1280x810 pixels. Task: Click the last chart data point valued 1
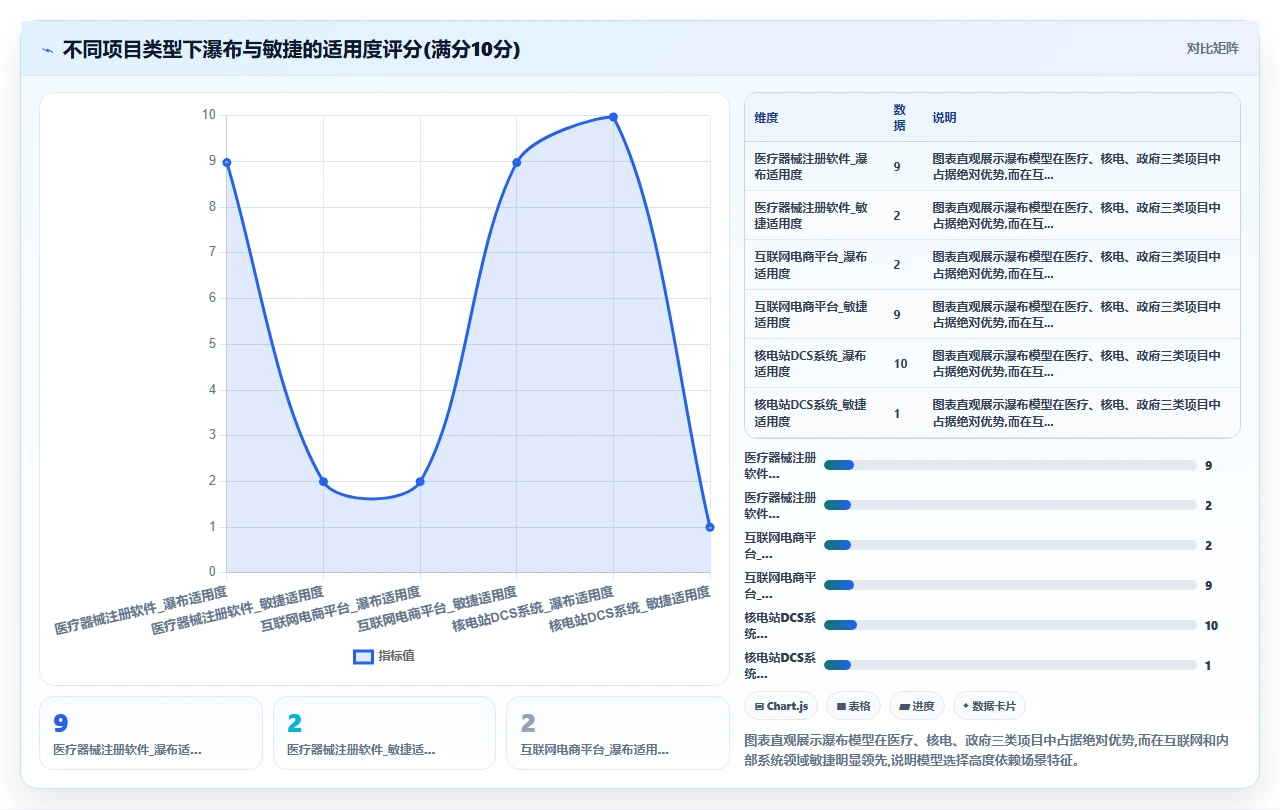pyautogui.click(x=710, y=527)
